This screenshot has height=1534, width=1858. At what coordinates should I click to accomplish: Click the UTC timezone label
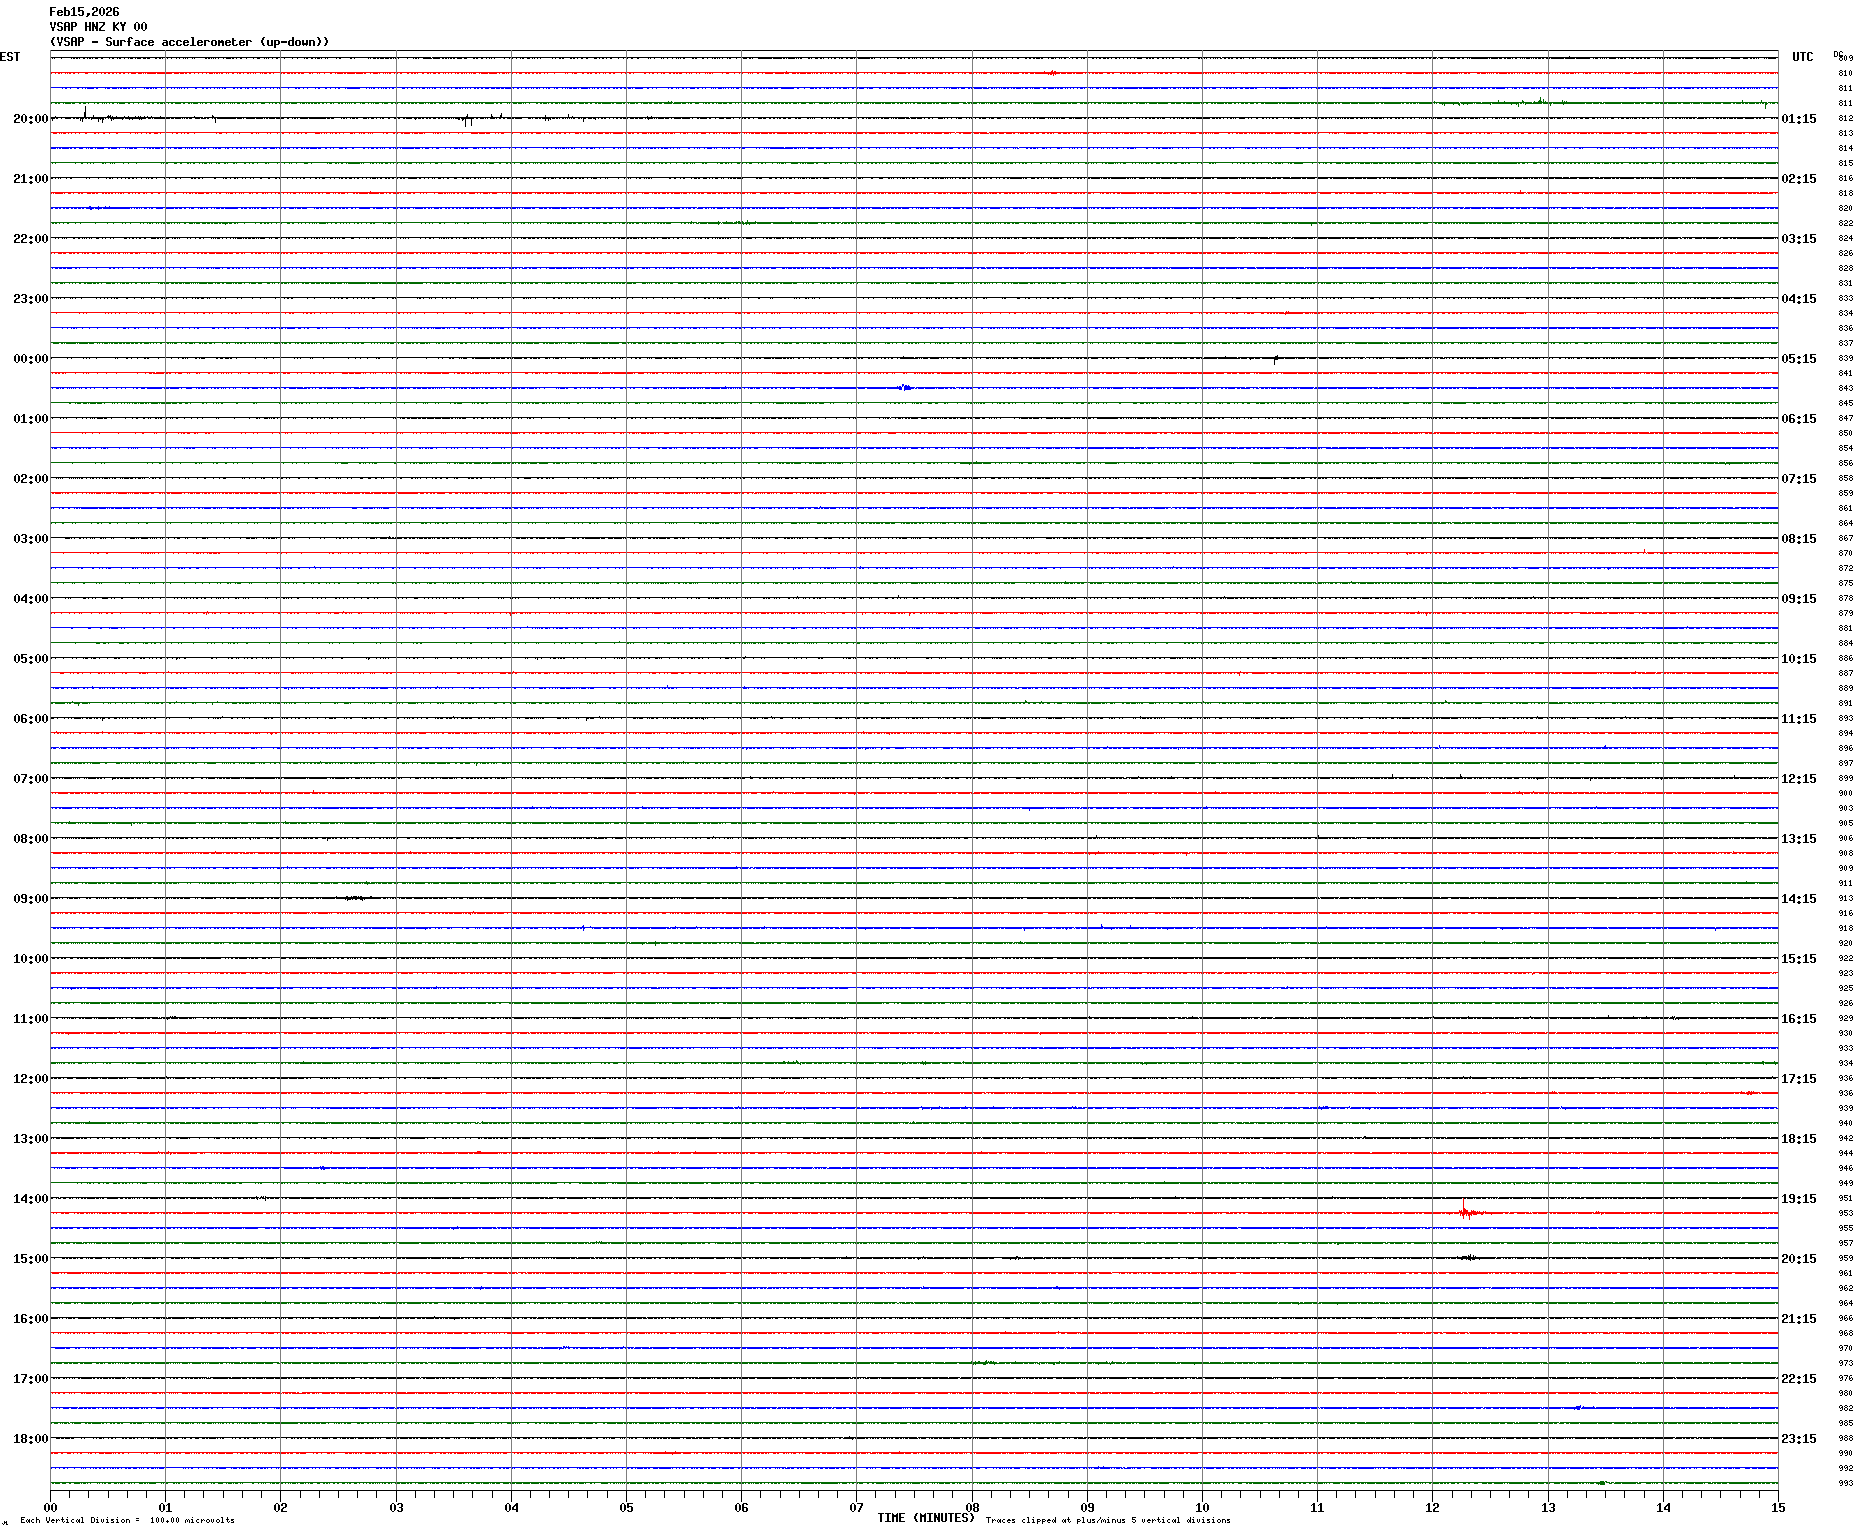pyautogui.click(x=1802, y=57)
